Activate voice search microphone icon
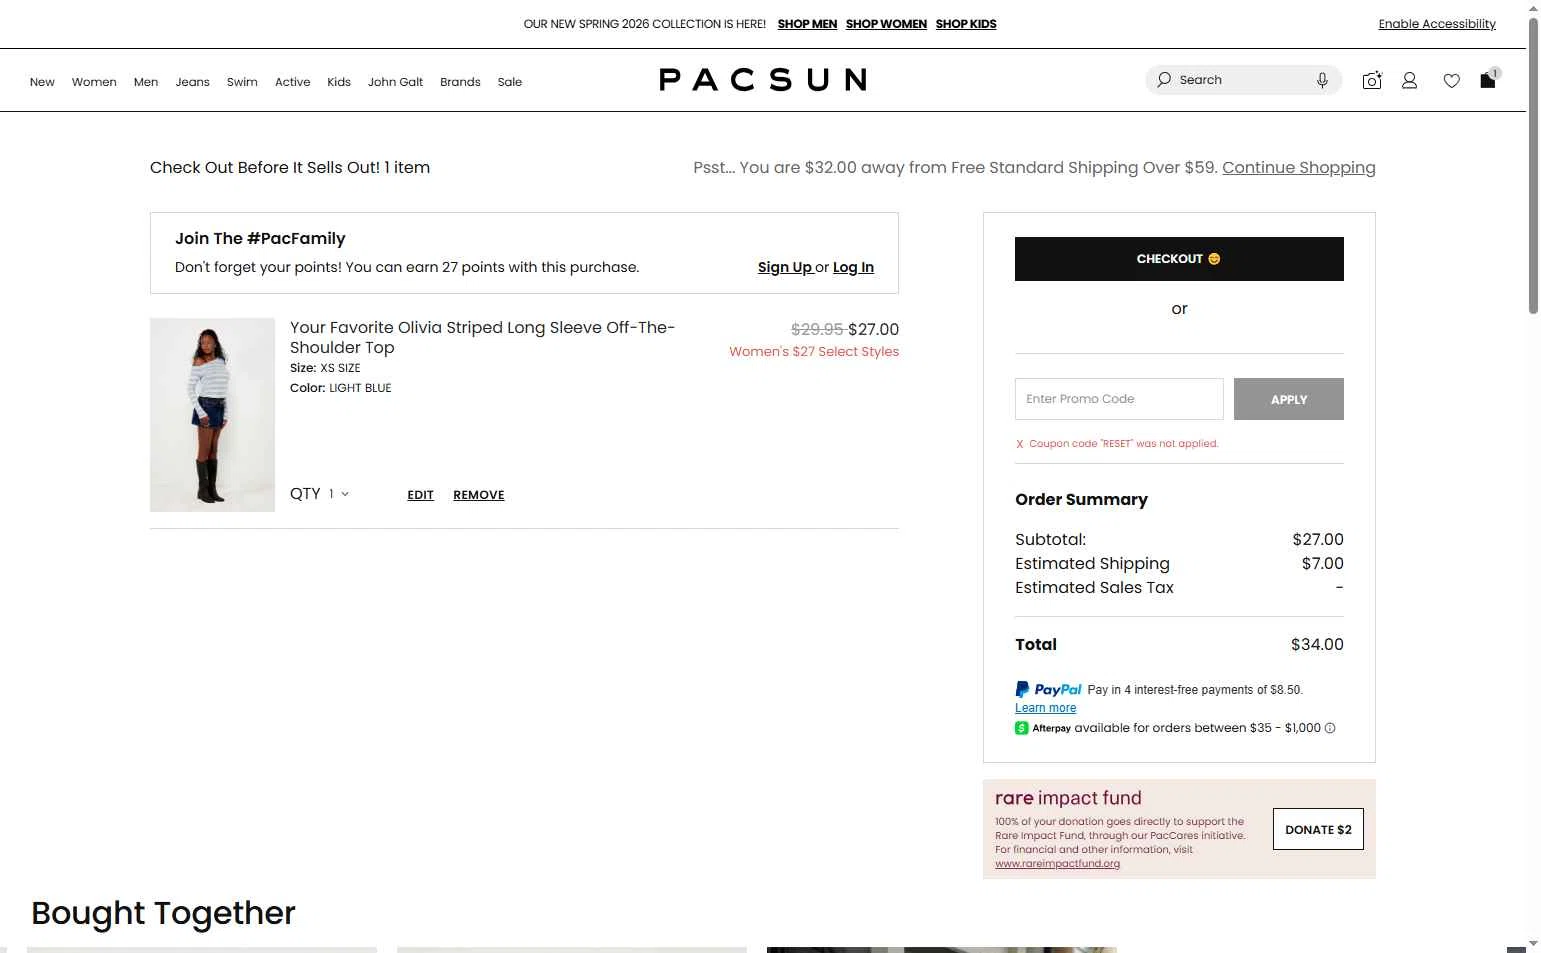This screenshot has height=953, width=1541. pyautogui.click(x=1322, y=80)
